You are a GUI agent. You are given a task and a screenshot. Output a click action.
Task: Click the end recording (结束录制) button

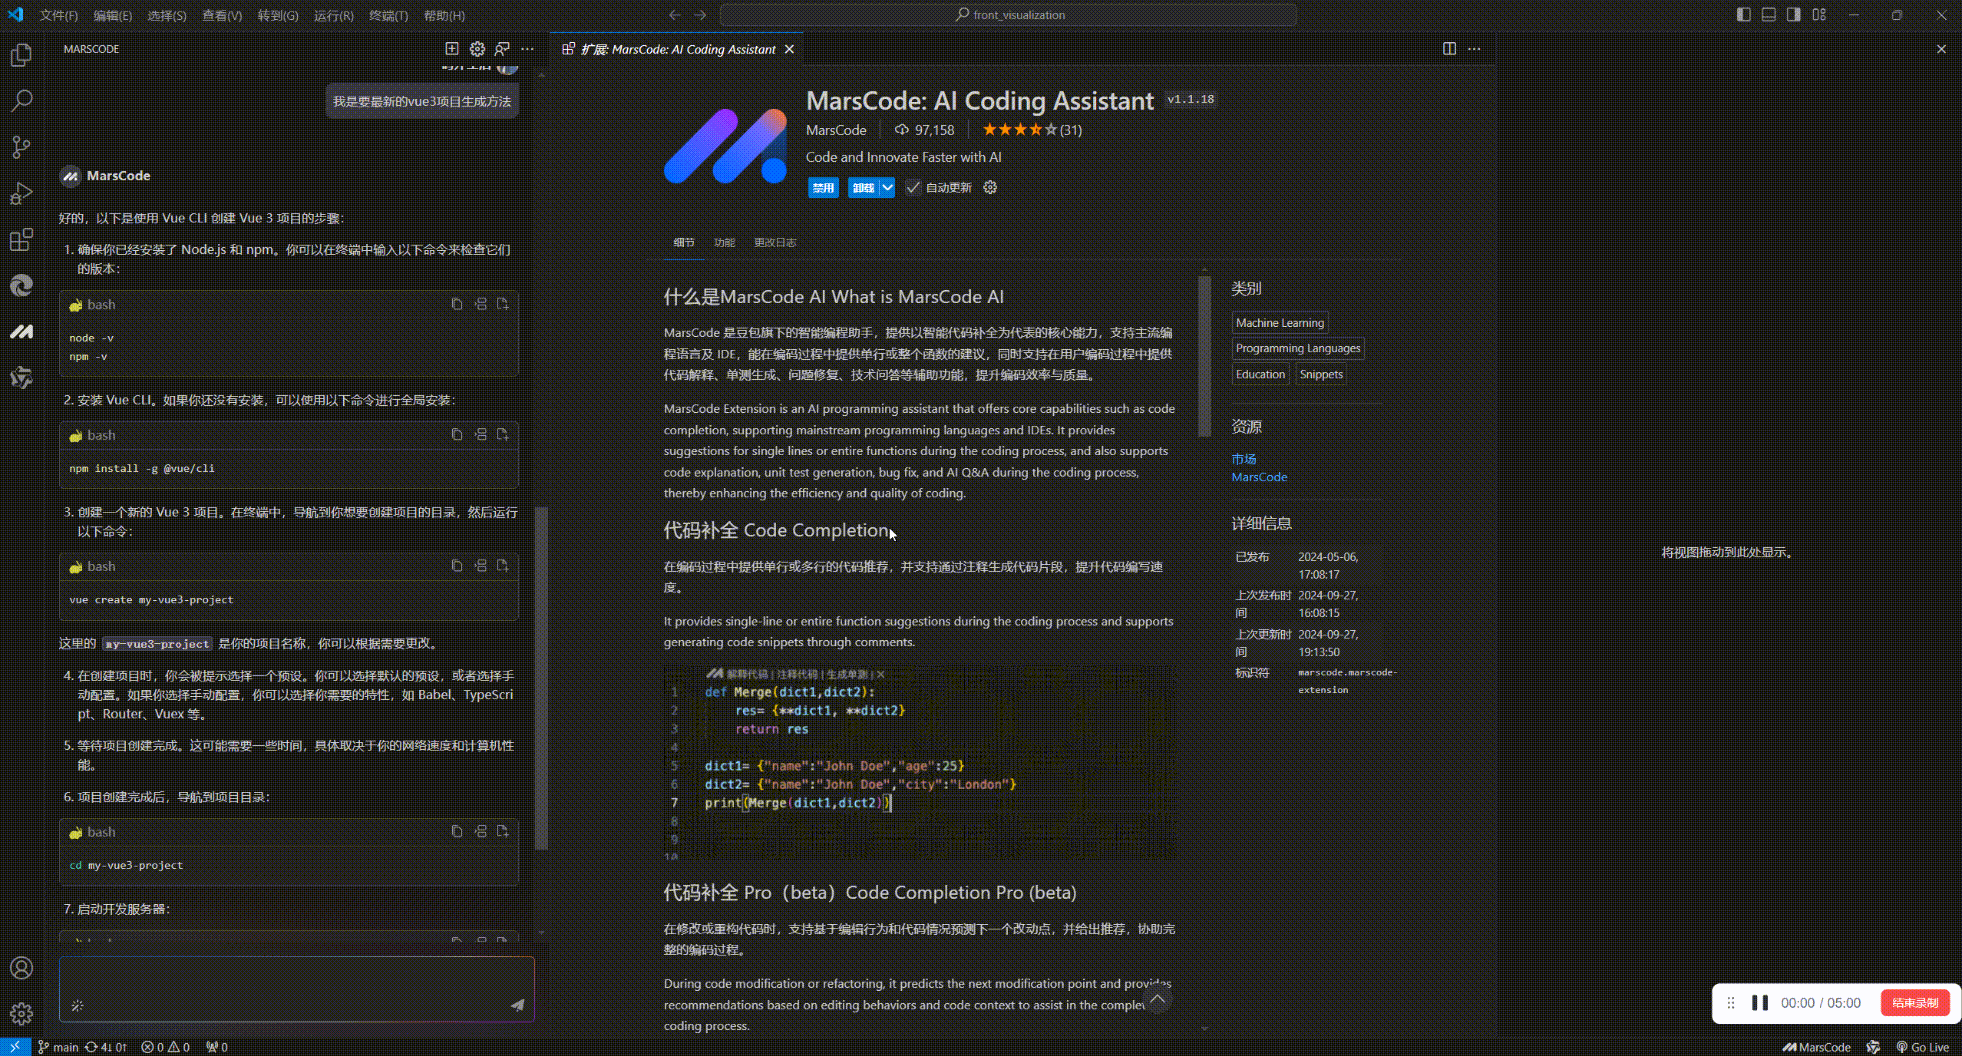click(1915, 1003)
